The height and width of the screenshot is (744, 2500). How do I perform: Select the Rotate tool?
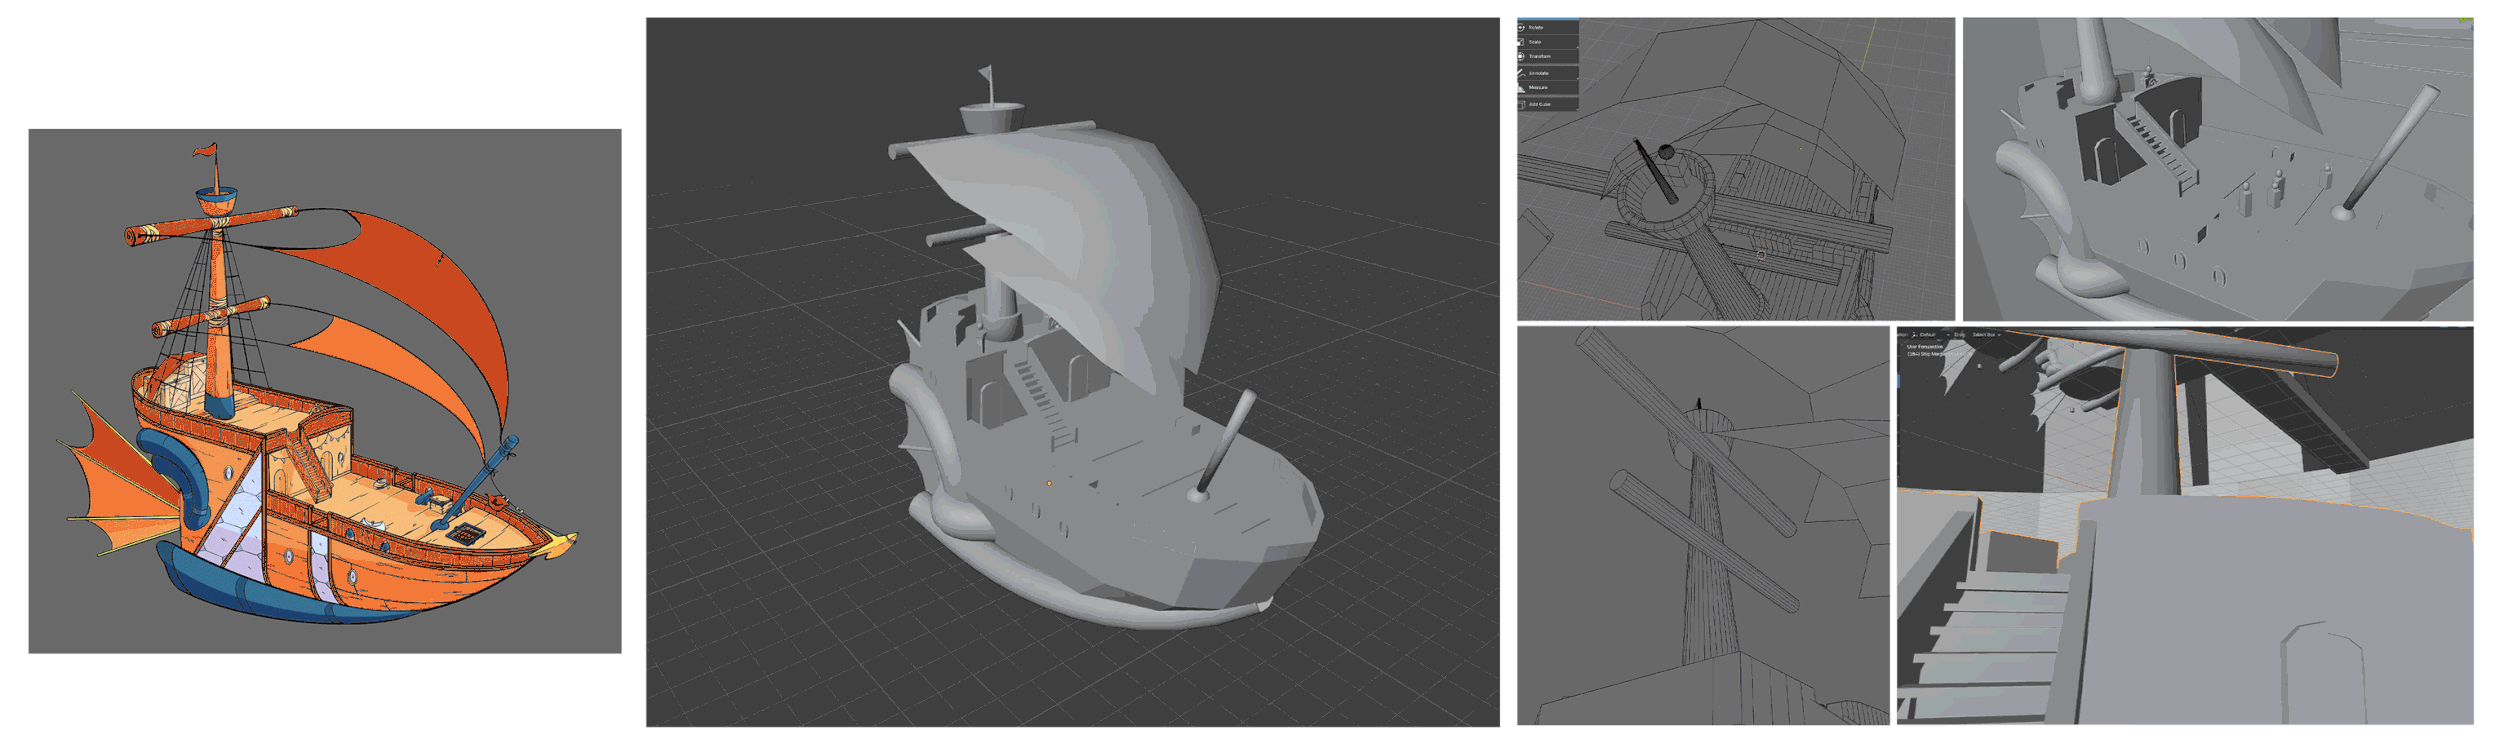pyautogui.click(x=1547, y=27)
